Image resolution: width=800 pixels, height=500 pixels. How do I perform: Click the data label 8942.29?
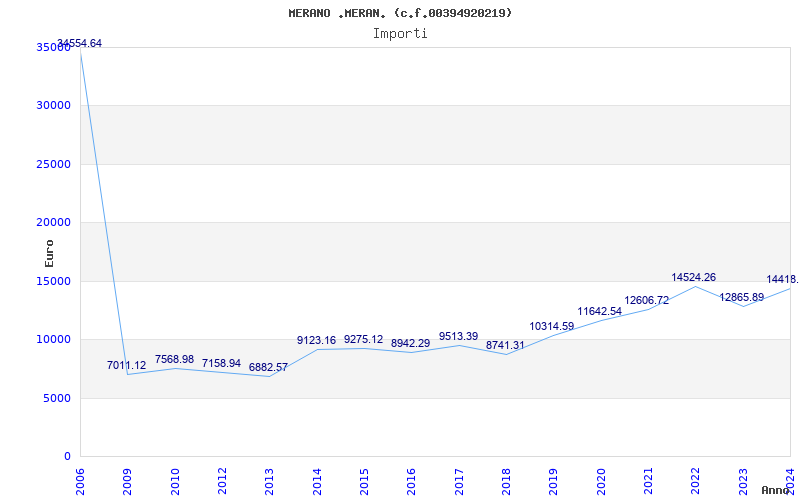click(411, 343)
